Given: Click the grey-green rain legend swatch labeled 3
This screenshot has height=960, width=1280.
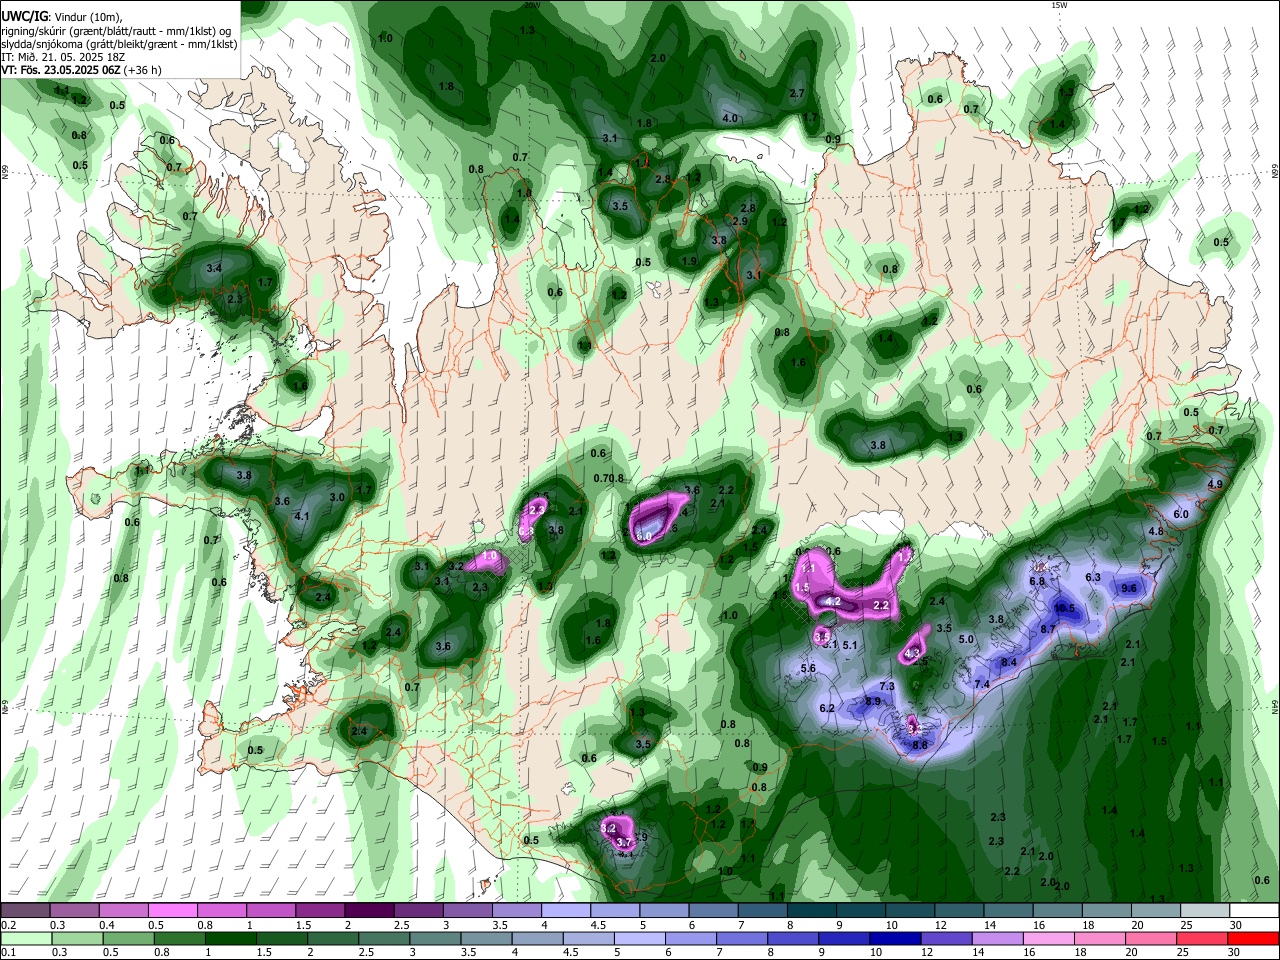Looking at the screenshot, I should point(435,939).
